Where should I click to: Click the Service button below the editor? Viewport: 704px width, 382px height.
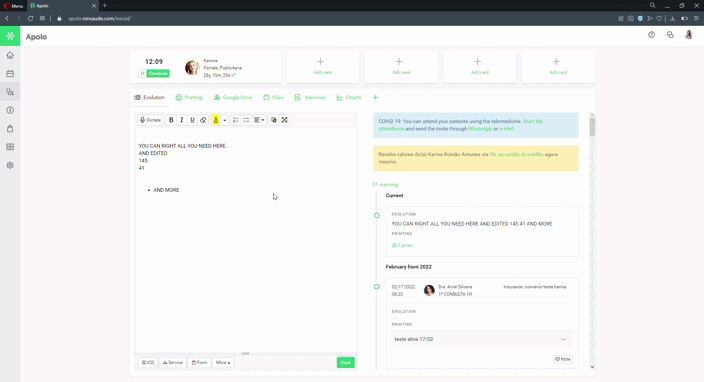pos(173,362)
